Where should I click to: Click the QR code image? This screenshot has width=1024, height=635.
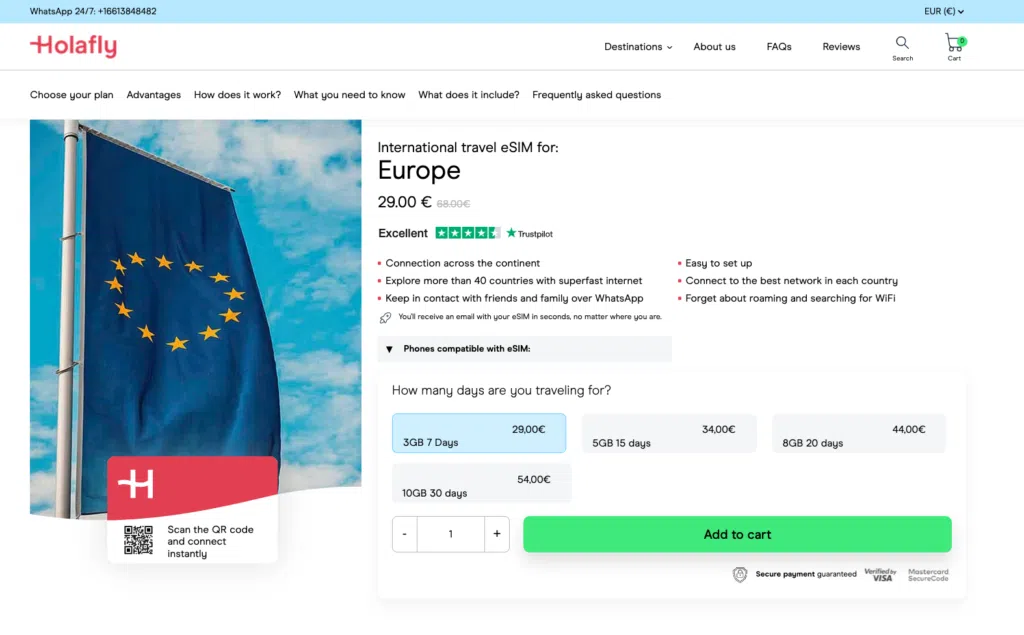tap(138, 541)
